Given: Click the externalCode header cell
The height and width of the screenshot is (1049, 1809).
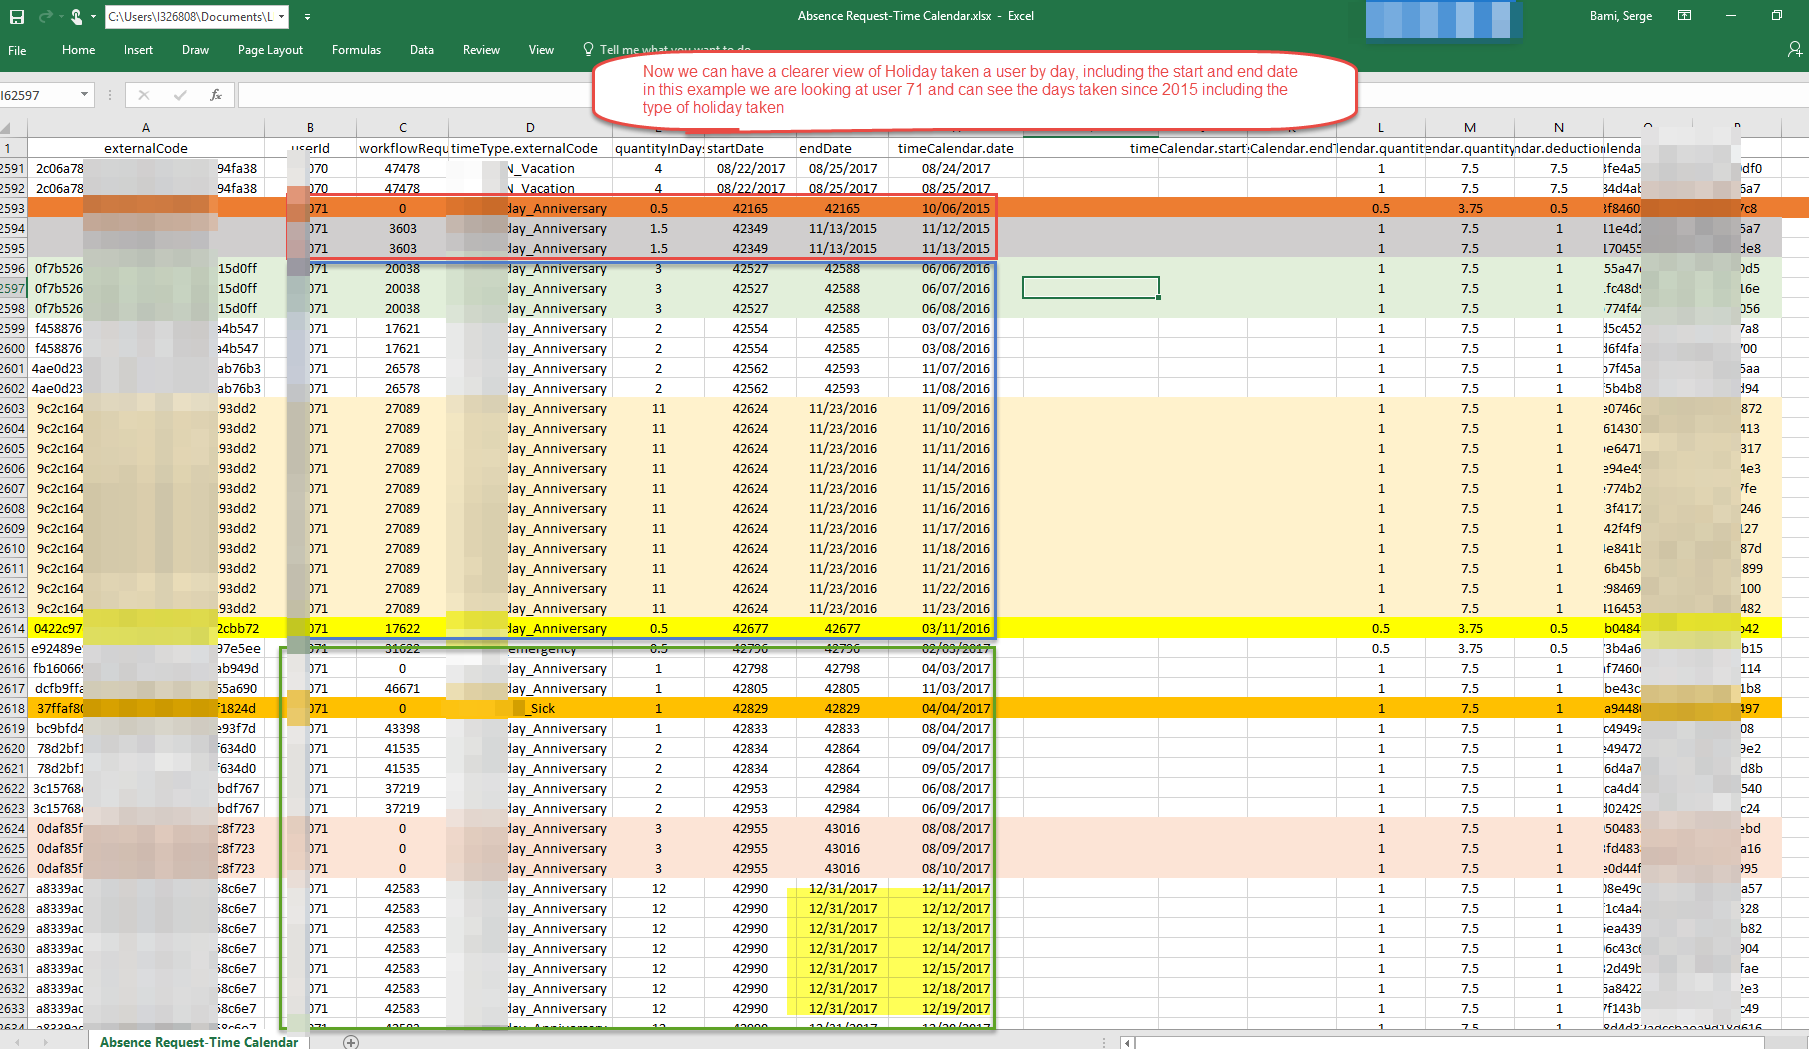Looking at the screenshot, I should (146, 148).
